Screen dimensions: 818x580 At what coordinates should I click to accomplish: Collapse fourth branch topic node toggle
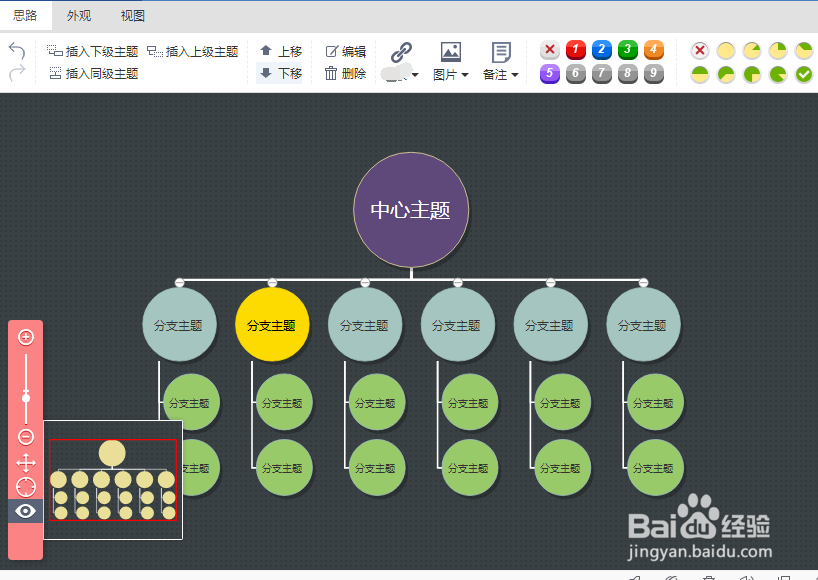pos(458,282)
